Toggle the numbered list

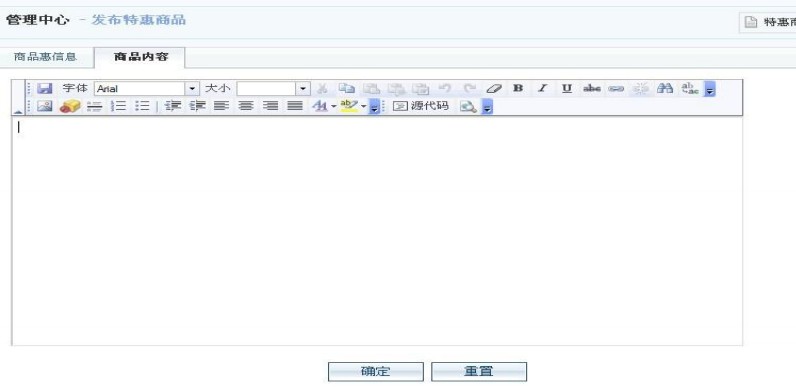pos(119,106)
